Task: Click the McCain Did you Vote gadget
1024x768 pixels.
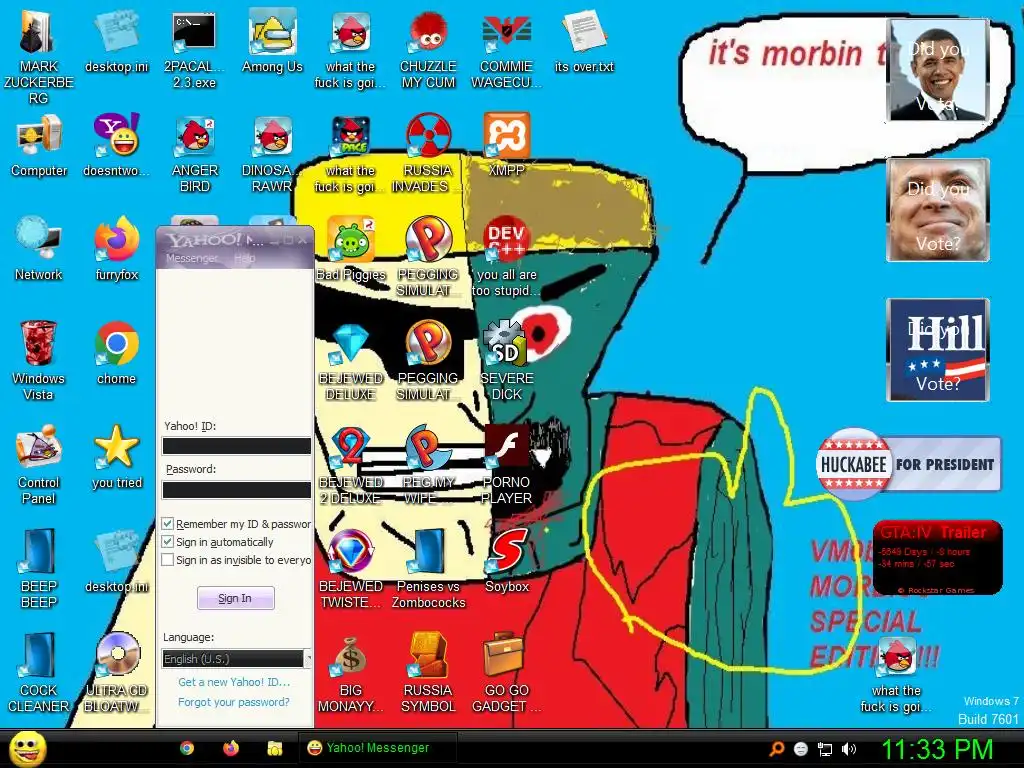Action: click(x=938, y=210)
